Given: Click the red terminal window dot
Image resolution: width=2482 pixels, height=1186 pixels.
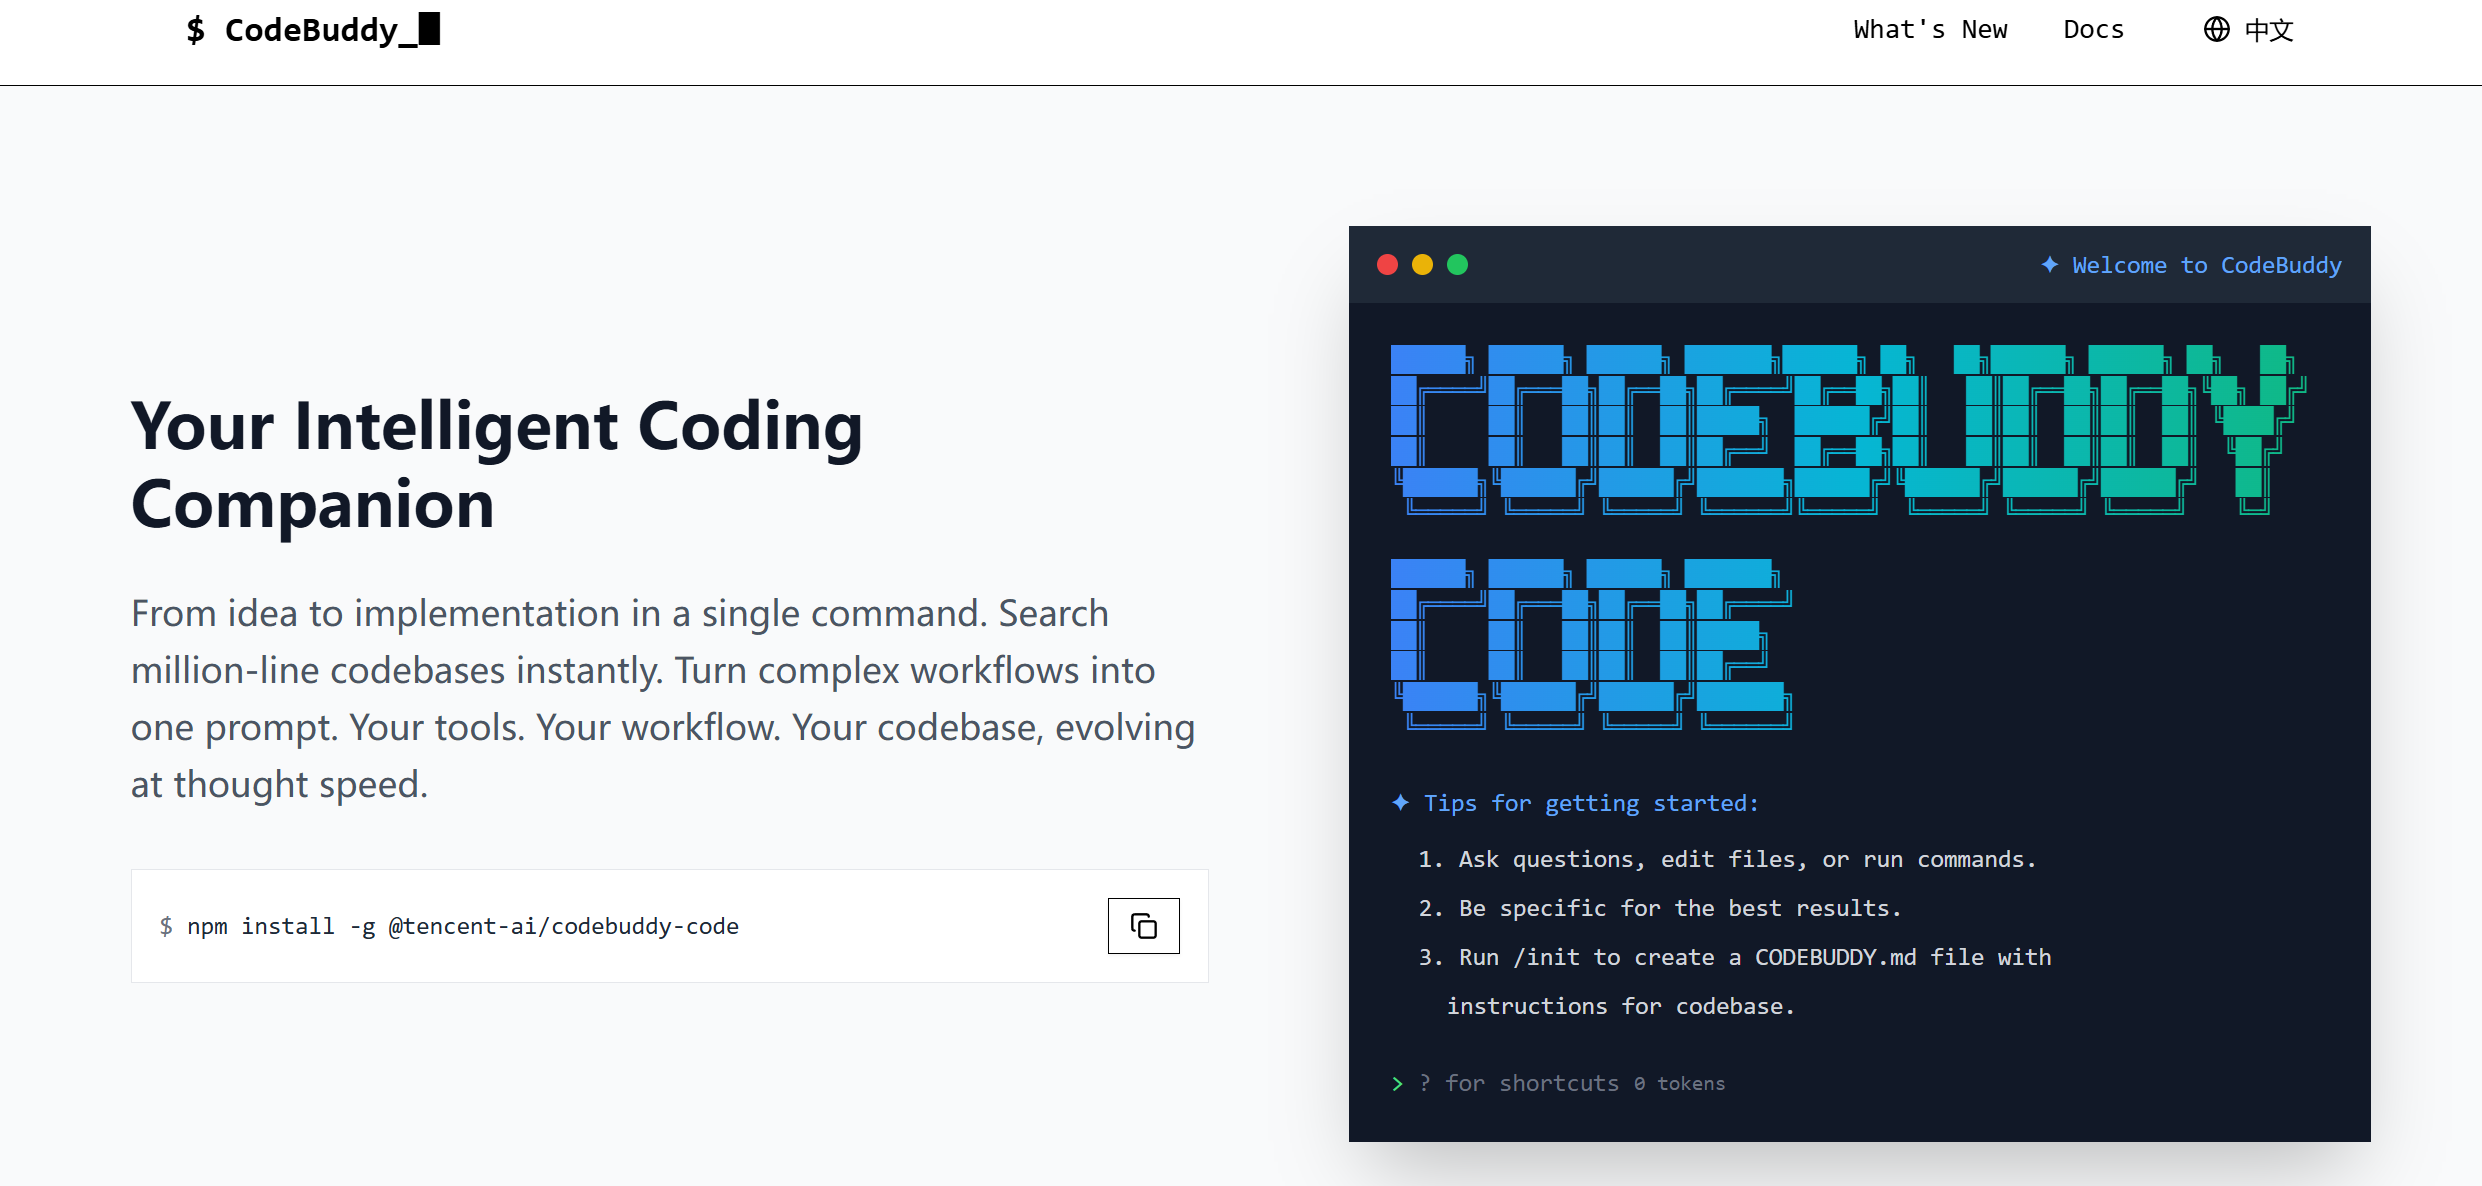Looking at the screenshot, I should tap(1387, 264).
